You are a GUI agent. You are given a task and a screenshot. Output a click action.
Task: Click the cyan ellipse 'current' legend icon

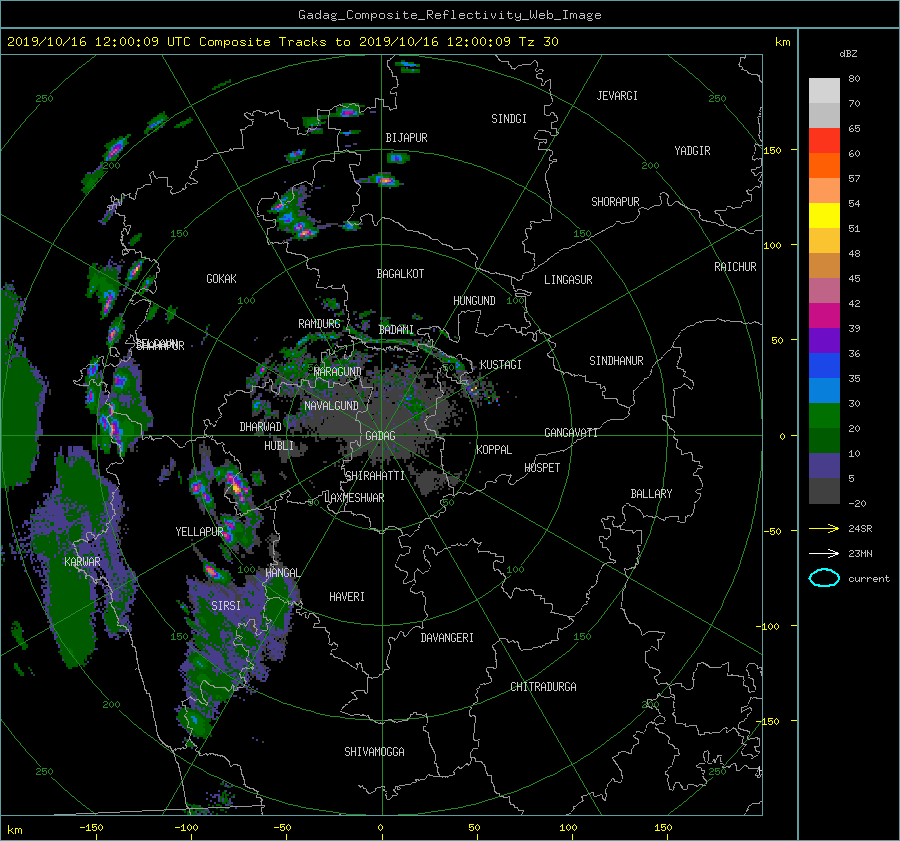click(x=824, y=578)
